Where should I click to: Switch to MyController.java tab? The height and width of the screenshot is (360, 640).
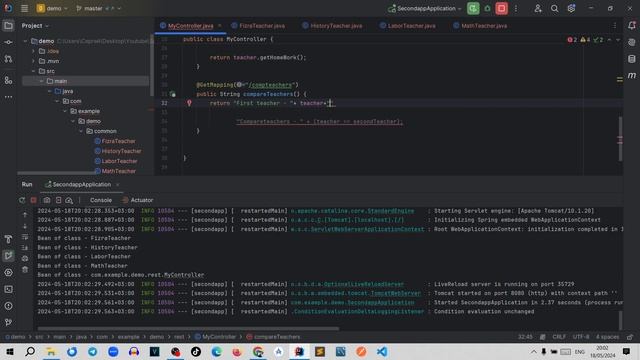tap(191, 26)
